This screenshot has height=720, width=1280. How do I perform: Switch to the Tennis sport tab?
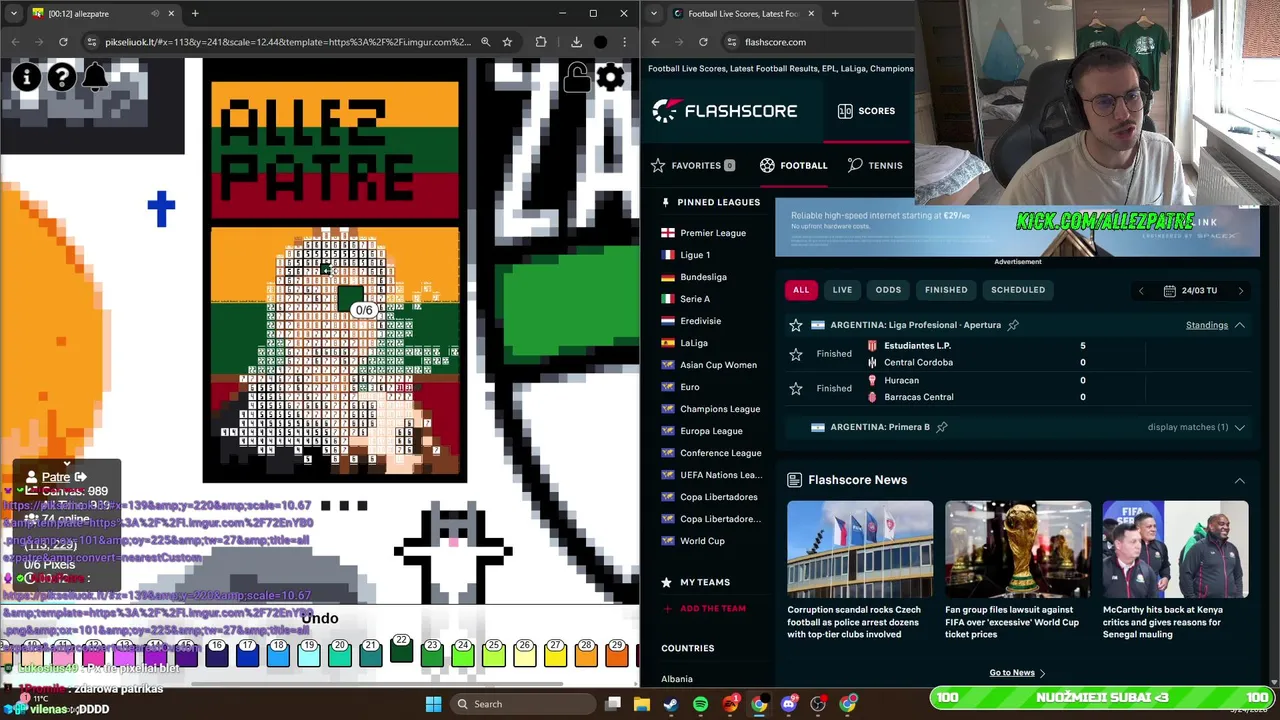875,165
